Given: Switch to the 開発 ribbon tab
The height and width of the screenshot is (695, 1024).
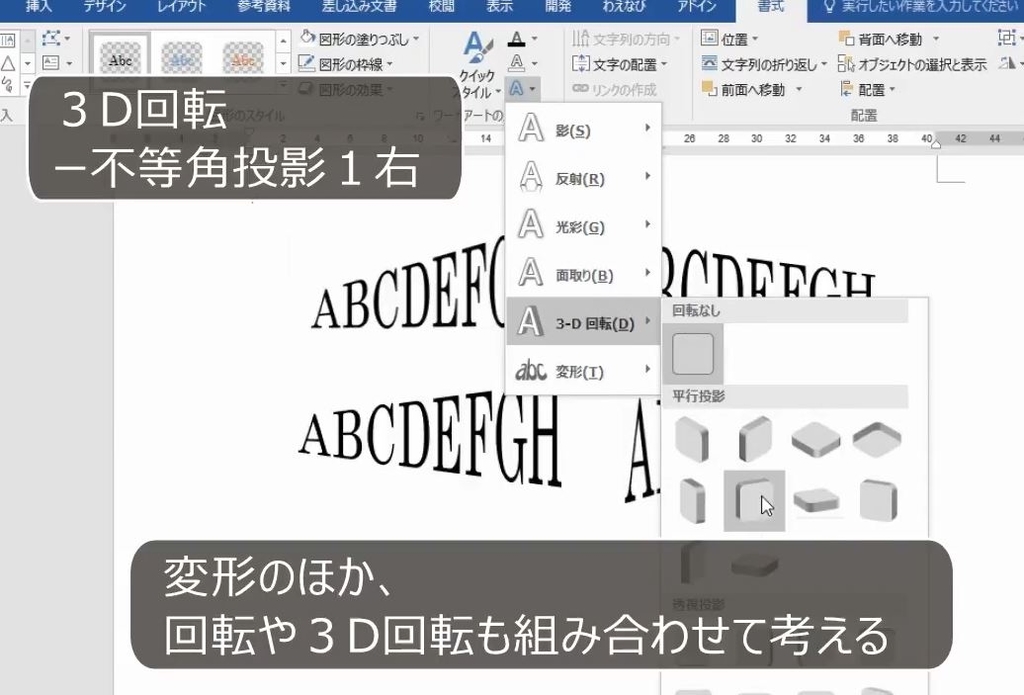Looking at the screenshot, I should [558, 7].
